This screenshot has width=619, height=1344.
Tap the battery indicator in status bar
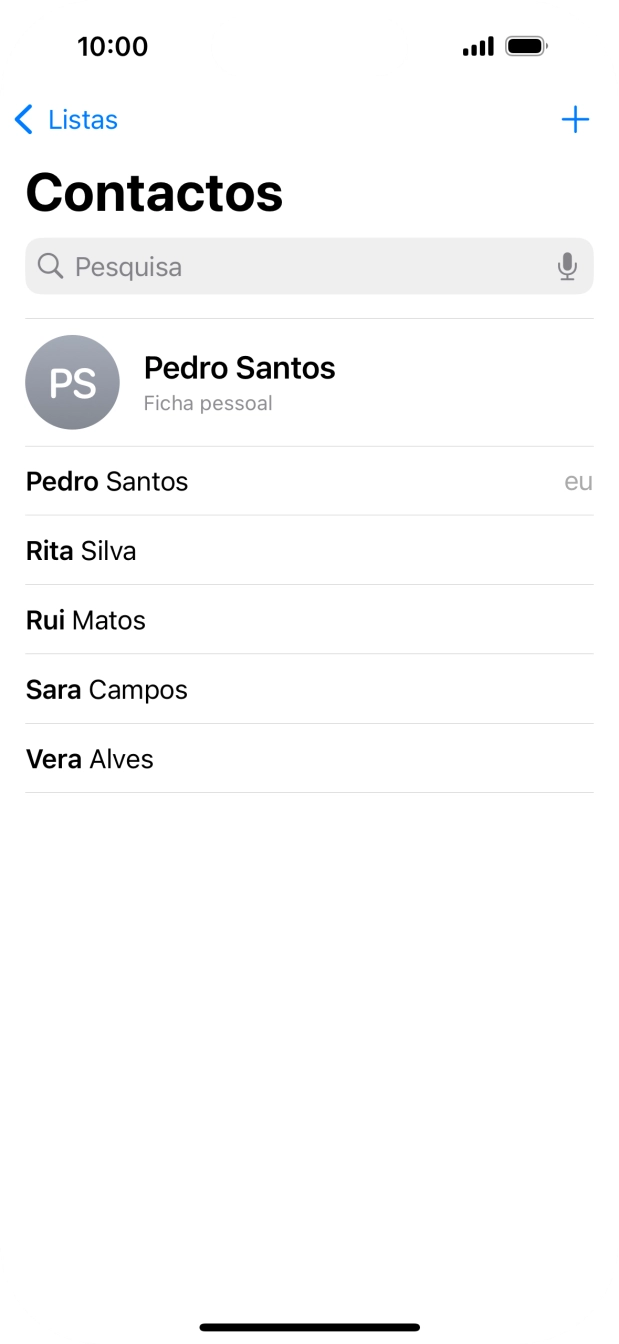pyautogui.click(x=525, y=45)
